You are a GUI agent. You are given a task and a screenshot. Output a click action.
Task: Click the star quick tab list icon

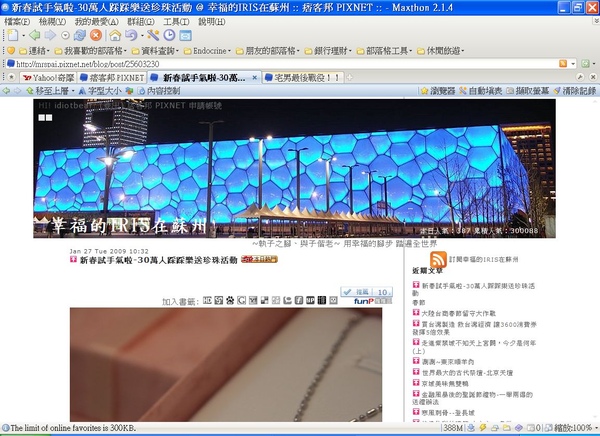(x=11, y=77)
